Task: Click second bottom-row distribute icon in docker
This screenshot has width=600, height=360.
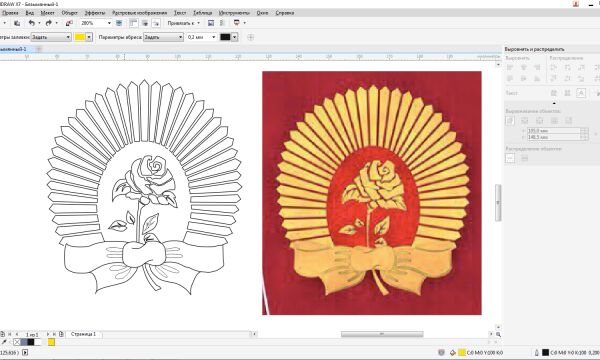Action: [568, 79]
